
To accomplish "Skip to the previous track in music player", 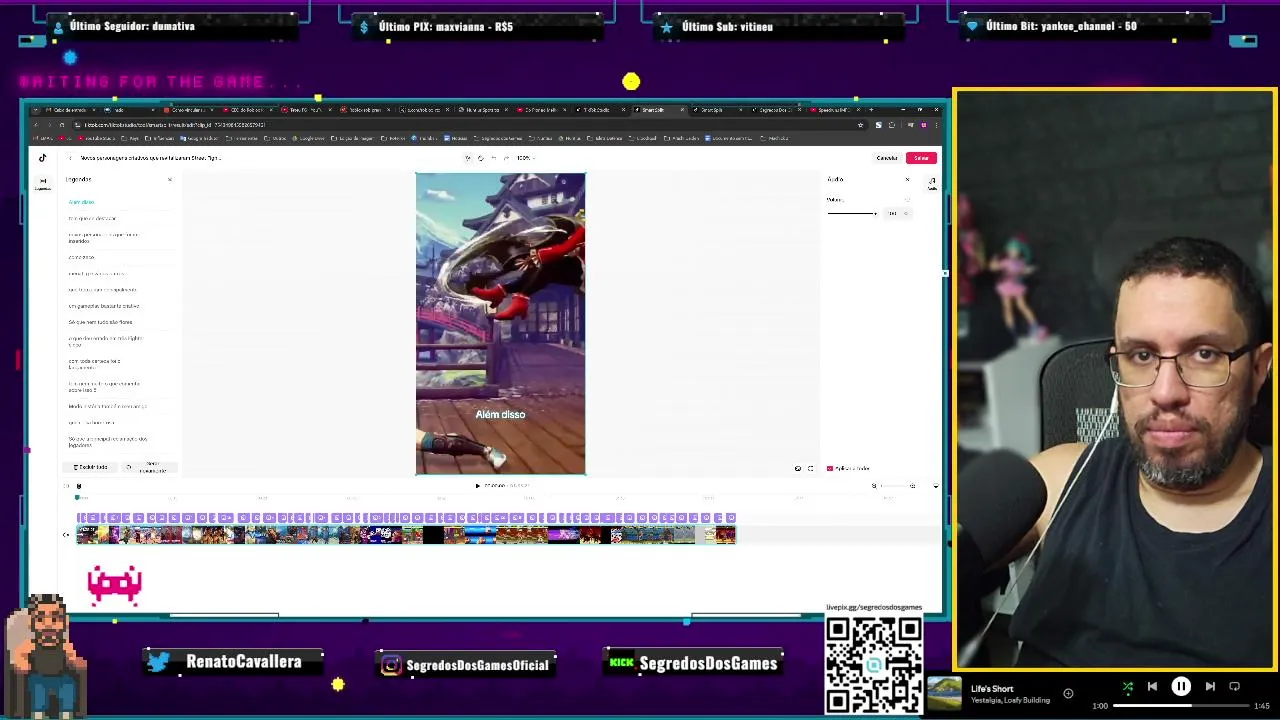I will tap(1152, 687).
